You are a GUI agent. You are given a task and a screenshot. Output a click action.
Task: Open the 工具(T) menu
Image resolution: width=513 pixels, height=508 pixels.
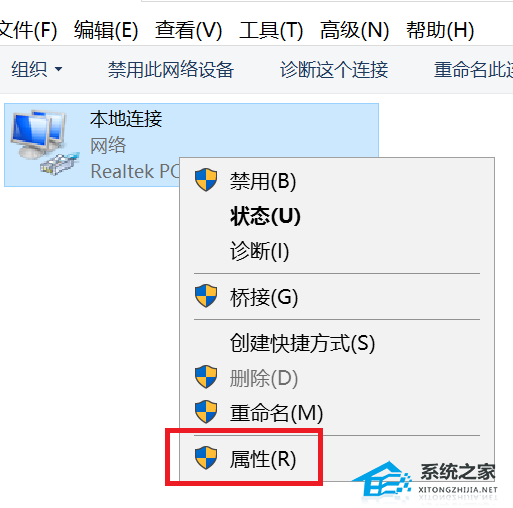point(271,30)
